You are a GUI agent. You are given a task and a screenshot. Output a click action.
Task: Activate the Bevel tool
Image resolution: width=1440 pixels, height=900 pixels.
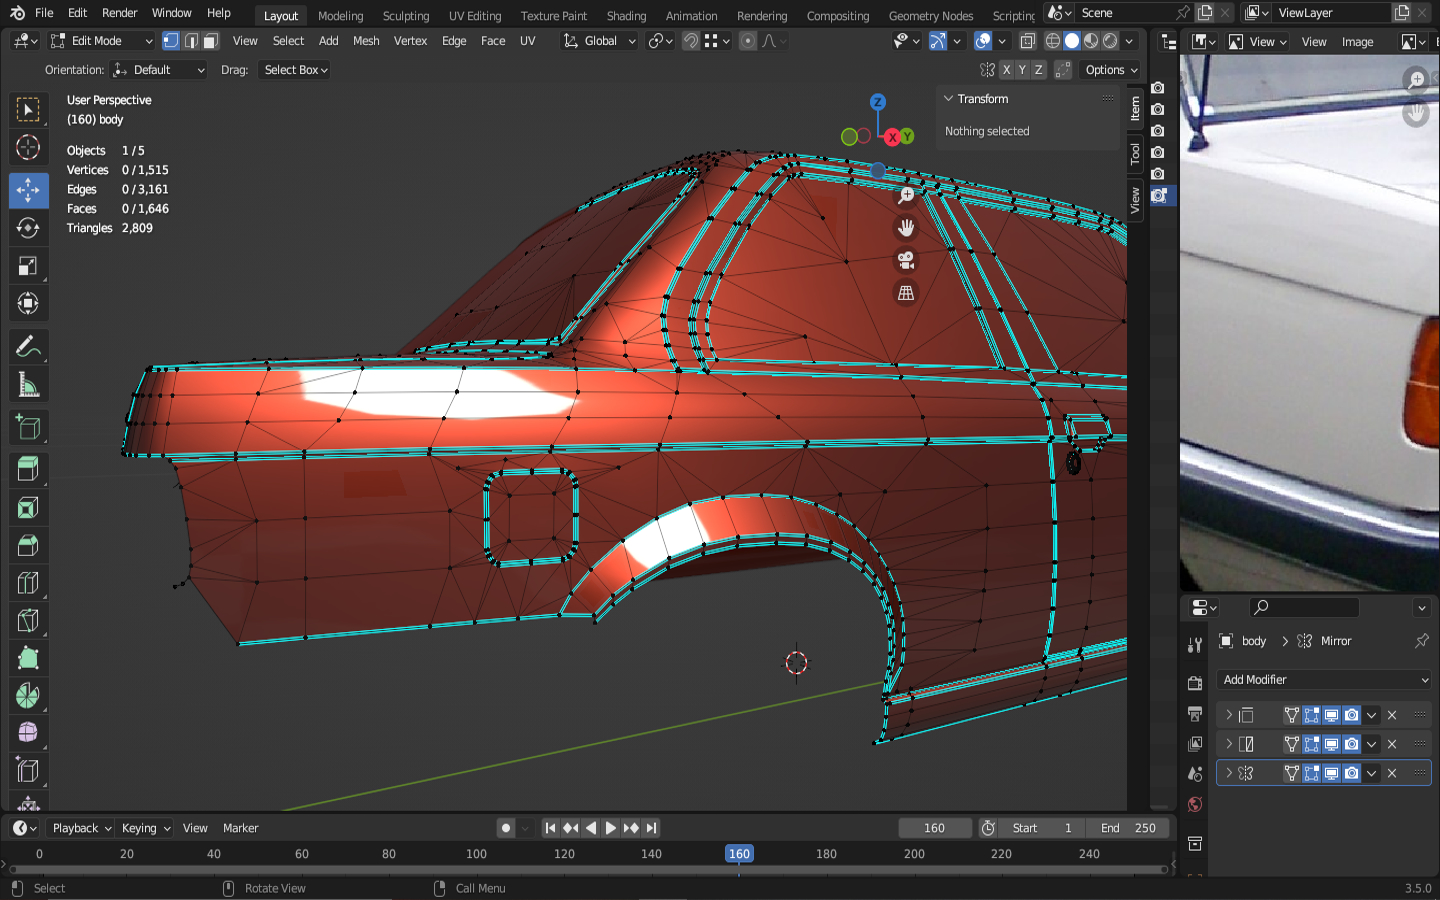[28, 545]
